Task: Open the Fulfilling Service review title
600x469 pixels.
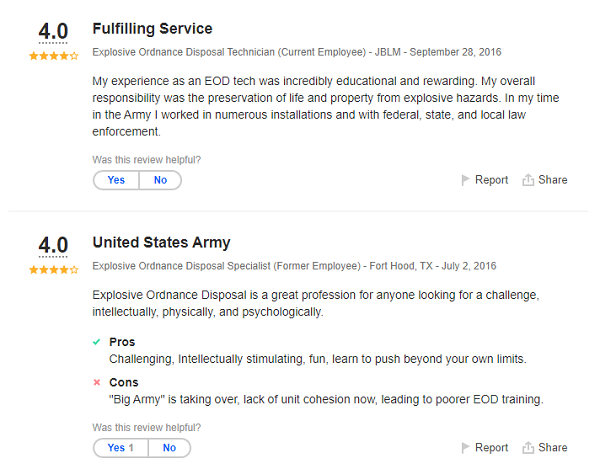Action: point(152,29)
